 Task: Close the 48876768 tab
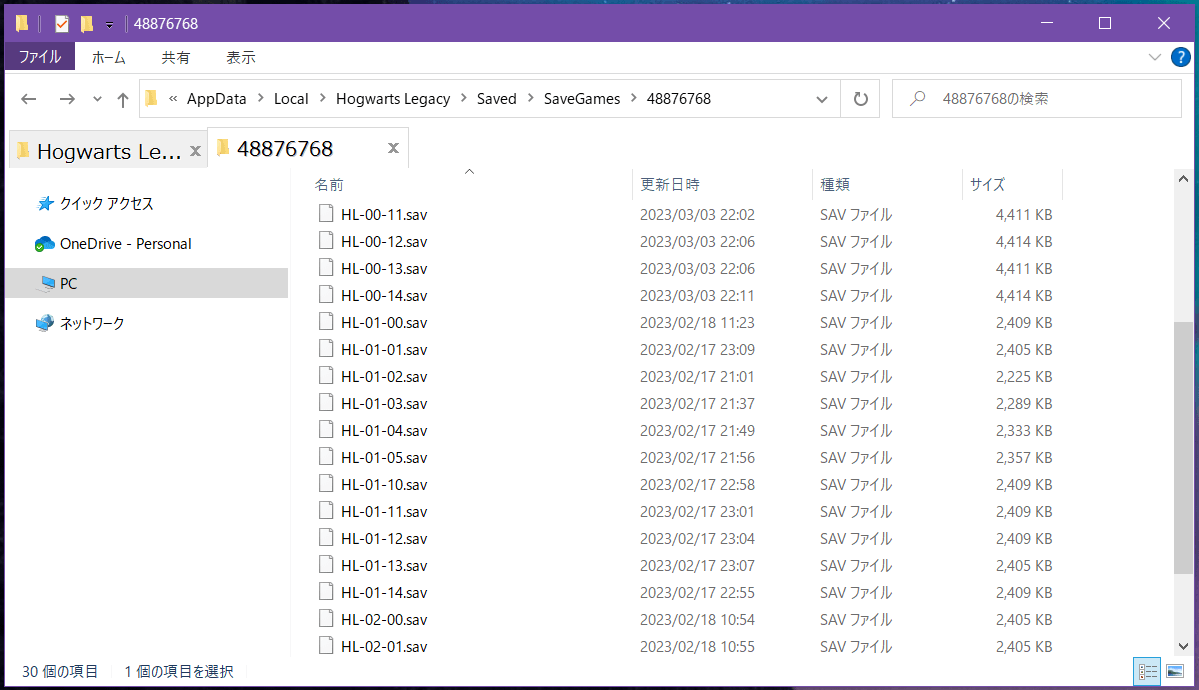pos(393,148)
